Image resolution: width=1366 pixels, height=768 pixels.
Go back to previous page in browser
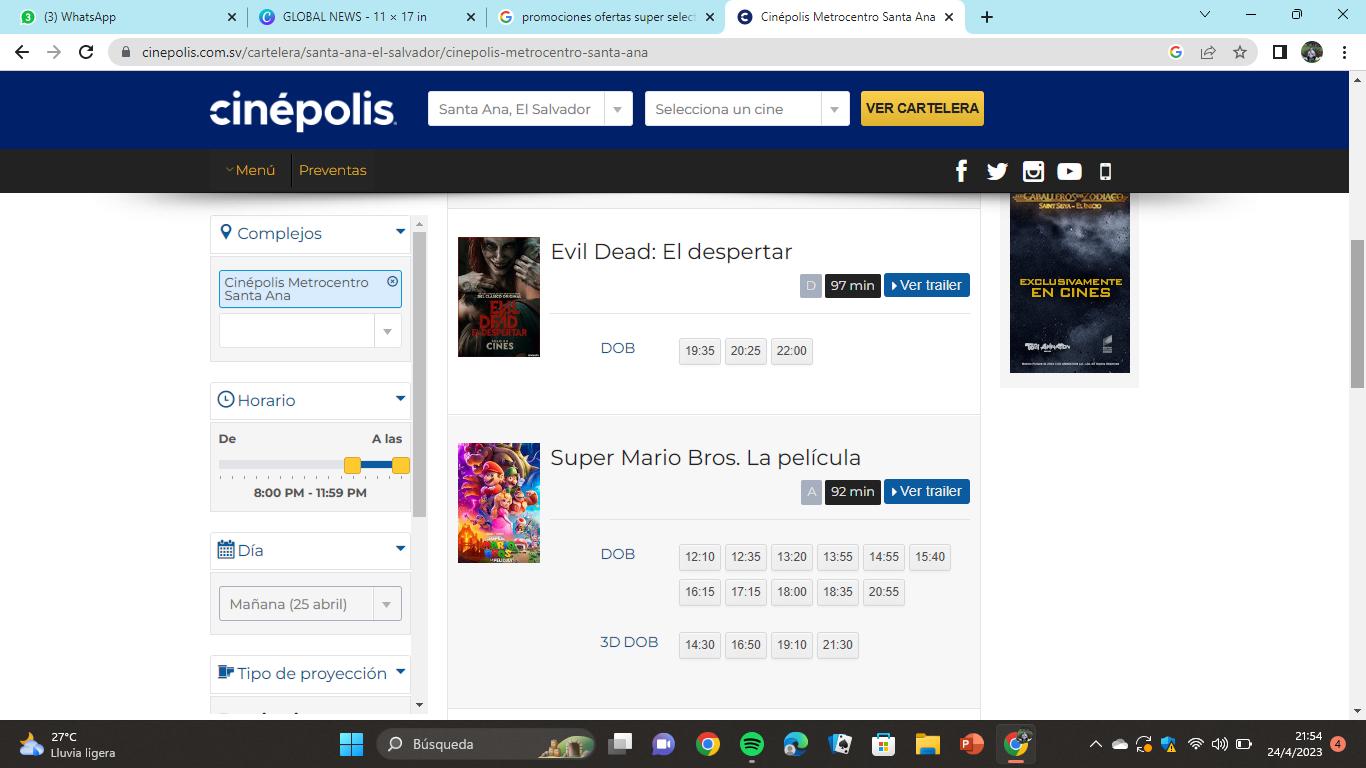[22, 52]
